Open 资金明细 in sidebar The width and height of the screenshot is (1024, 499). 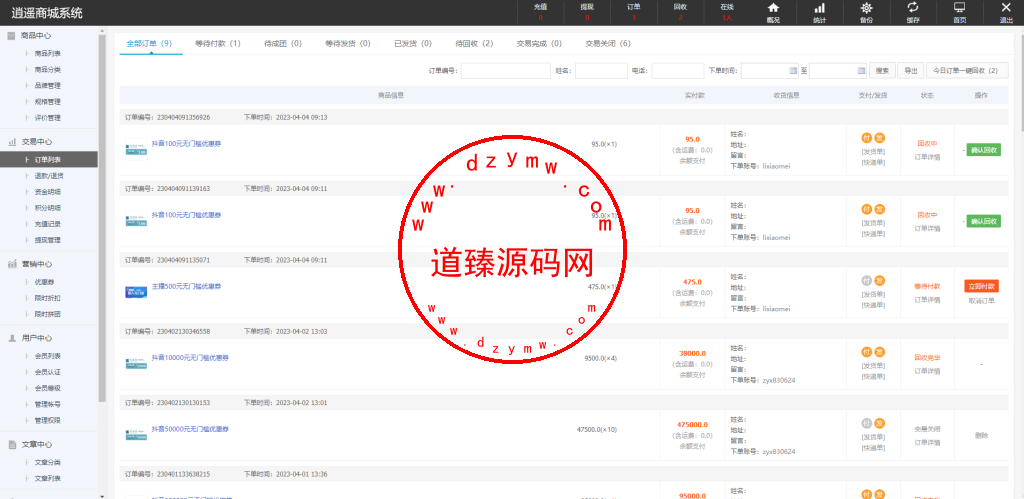(50, 191)
